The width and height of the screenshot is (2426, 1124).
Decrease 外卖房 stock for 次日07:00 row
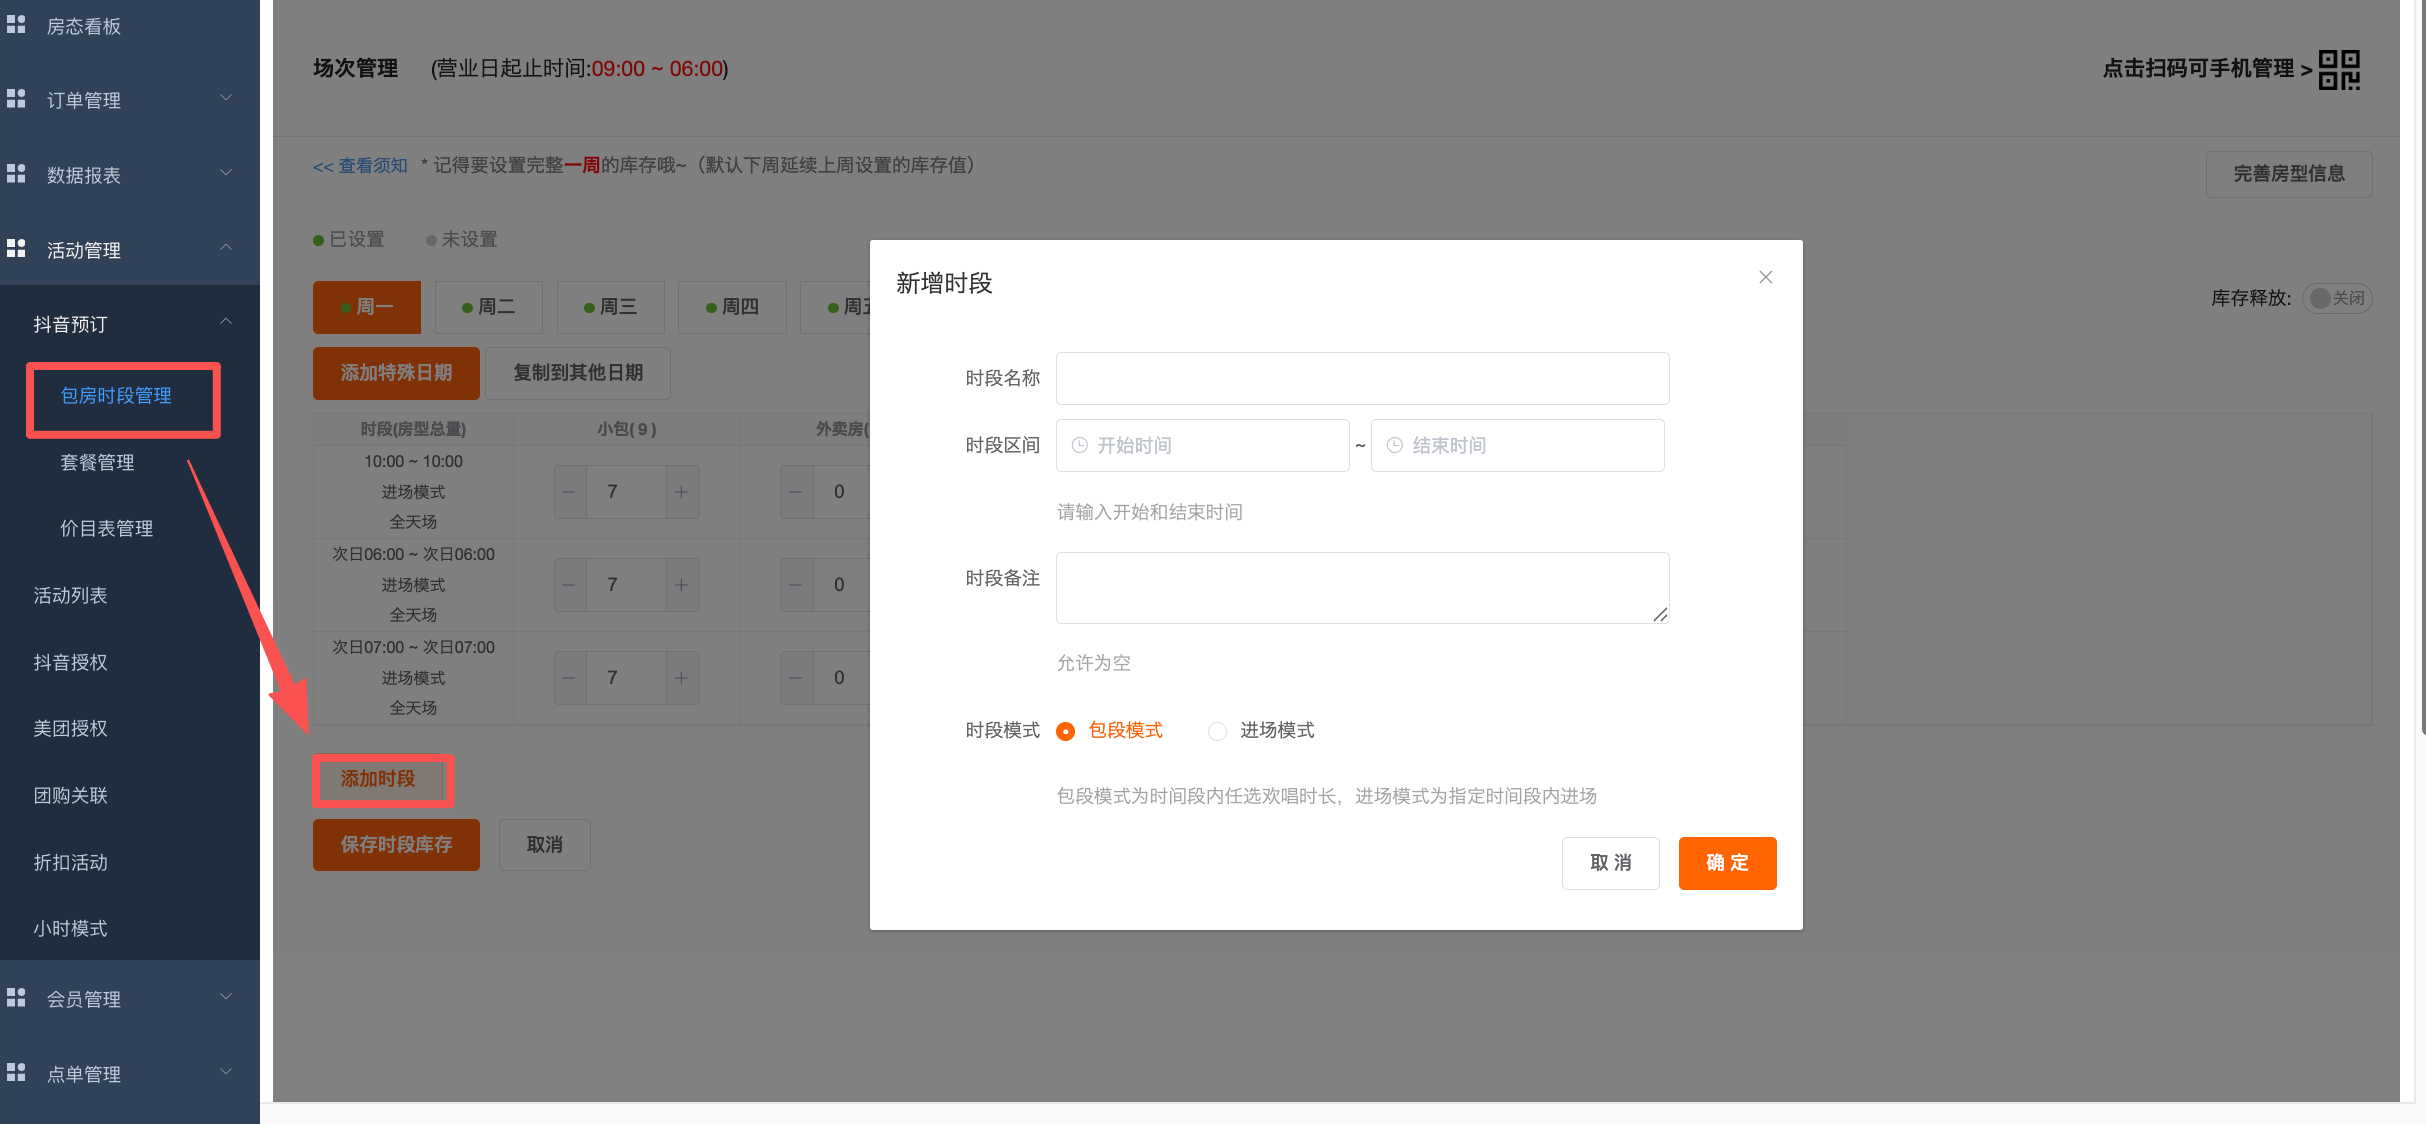point(796,678)
